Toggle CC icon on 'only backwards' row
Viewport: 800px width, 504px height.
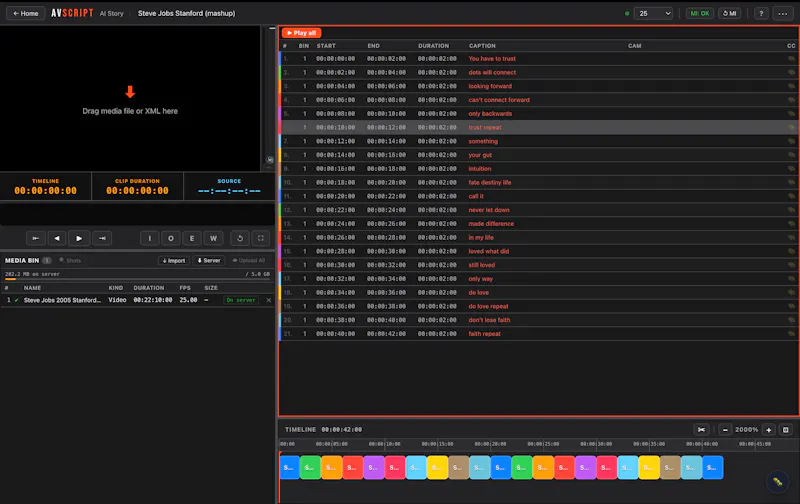click(x=791, y=114)
